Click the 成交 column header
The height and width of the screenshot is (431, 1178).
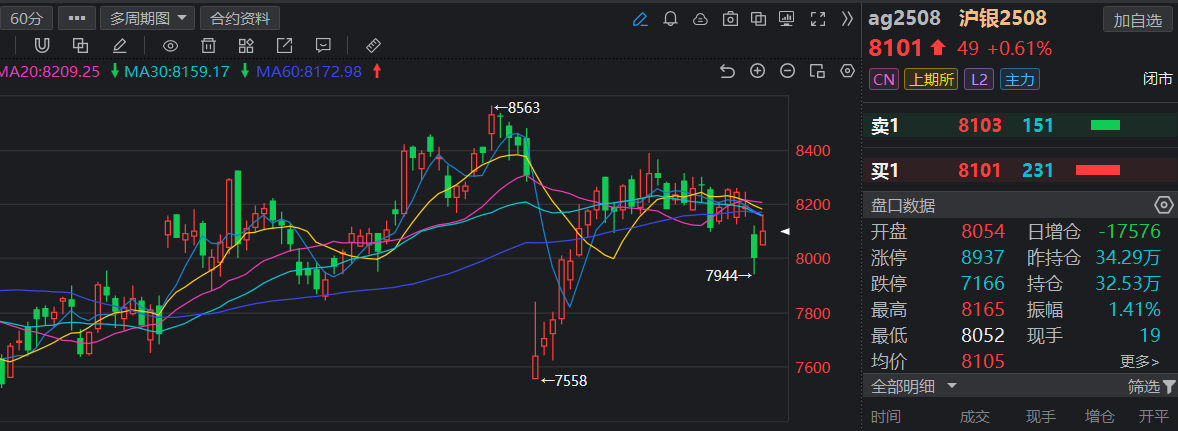(976, 417)
